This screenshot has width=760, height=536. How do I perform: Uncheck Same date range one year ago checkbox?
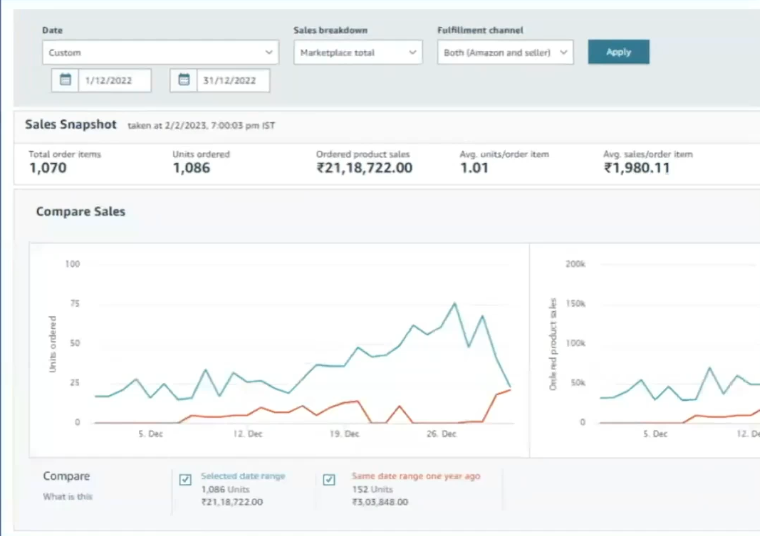coord(329,480)
